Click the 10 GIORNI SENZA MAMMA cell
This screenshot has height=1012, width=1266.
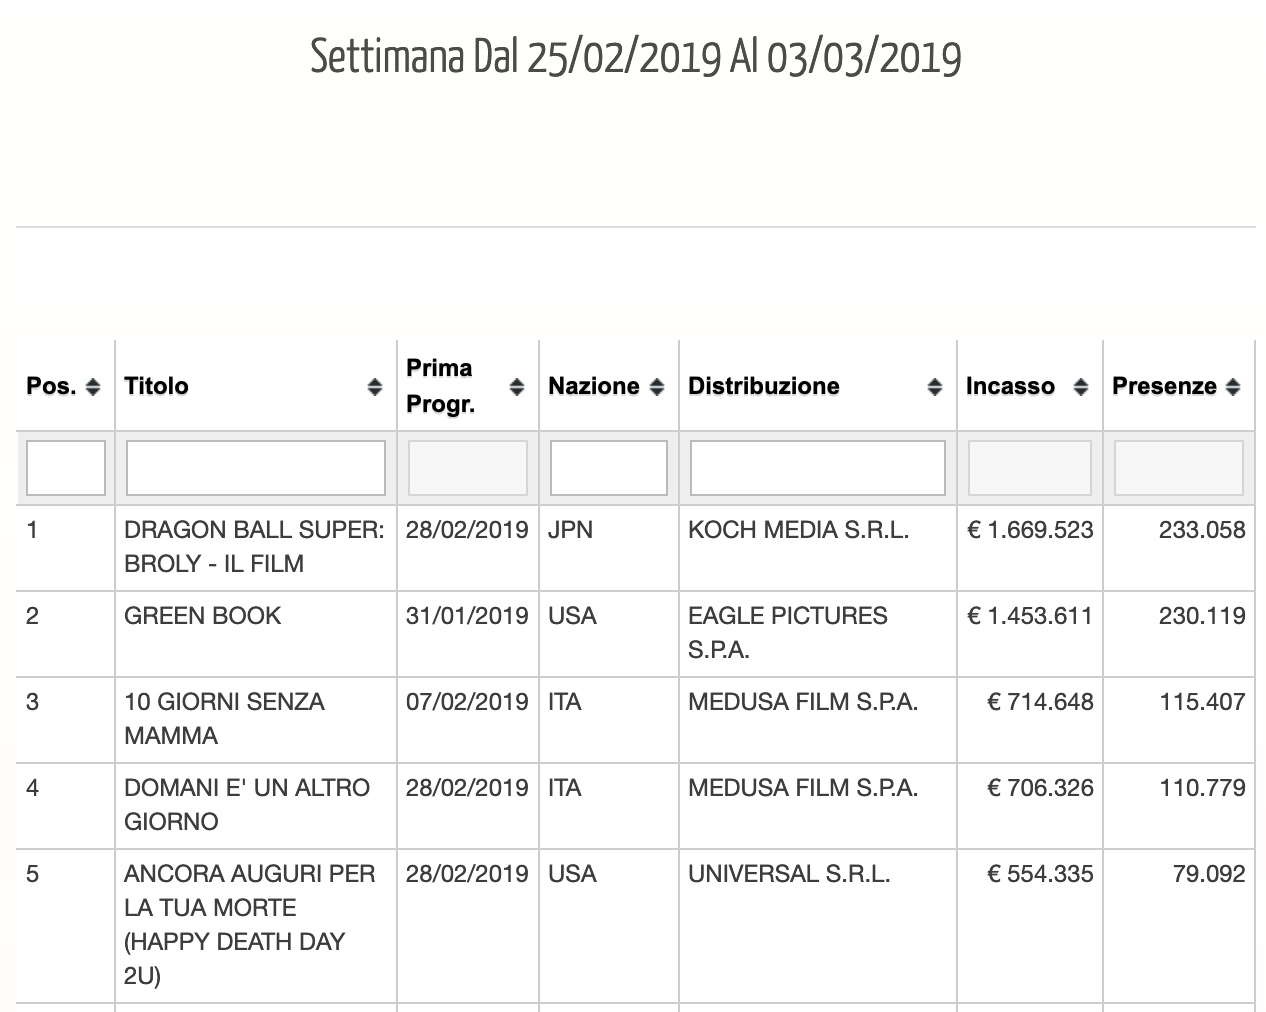point(224,719)
